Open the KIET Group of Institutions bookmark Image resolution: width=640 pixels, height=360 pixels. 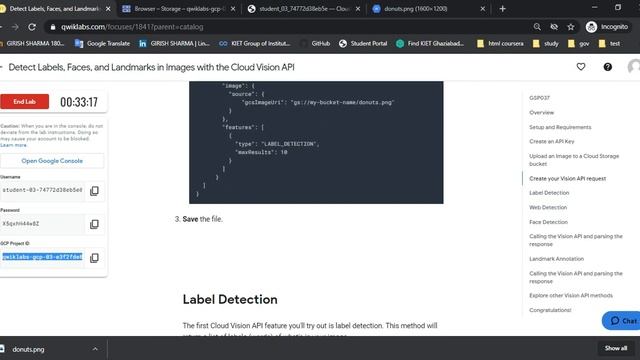(x=255, y=43)
